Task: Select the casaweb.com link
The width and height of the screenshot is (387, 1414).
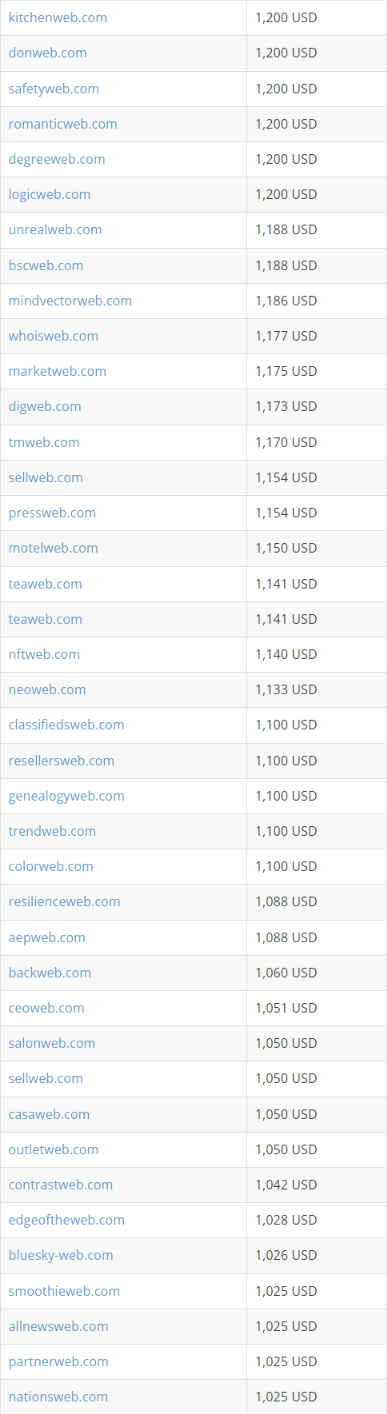Action: 49,1114
